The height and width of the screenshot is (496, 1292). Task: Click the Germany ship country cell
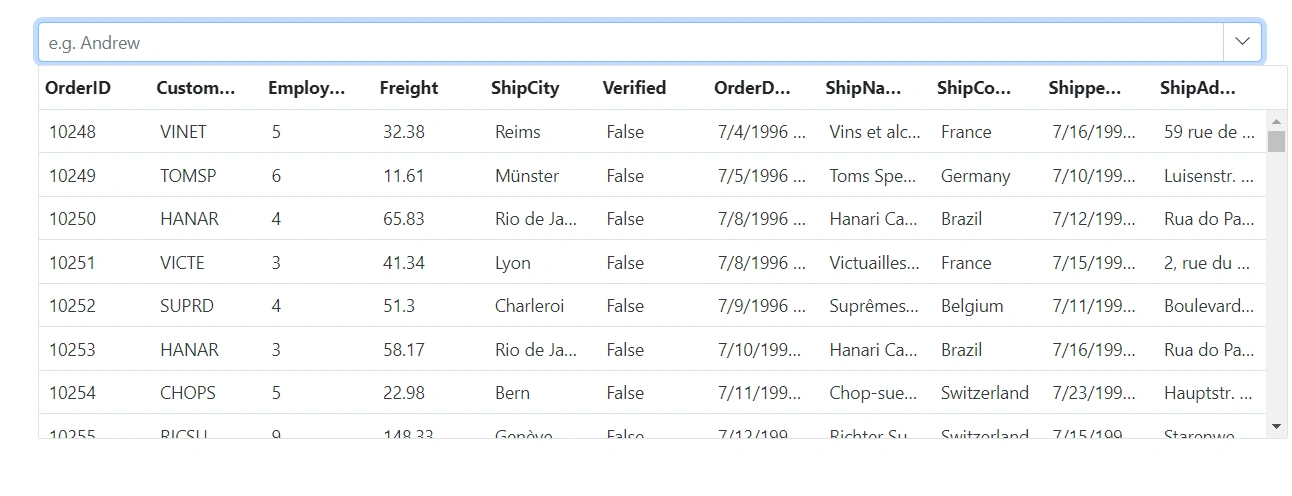(x=975, y=176)
